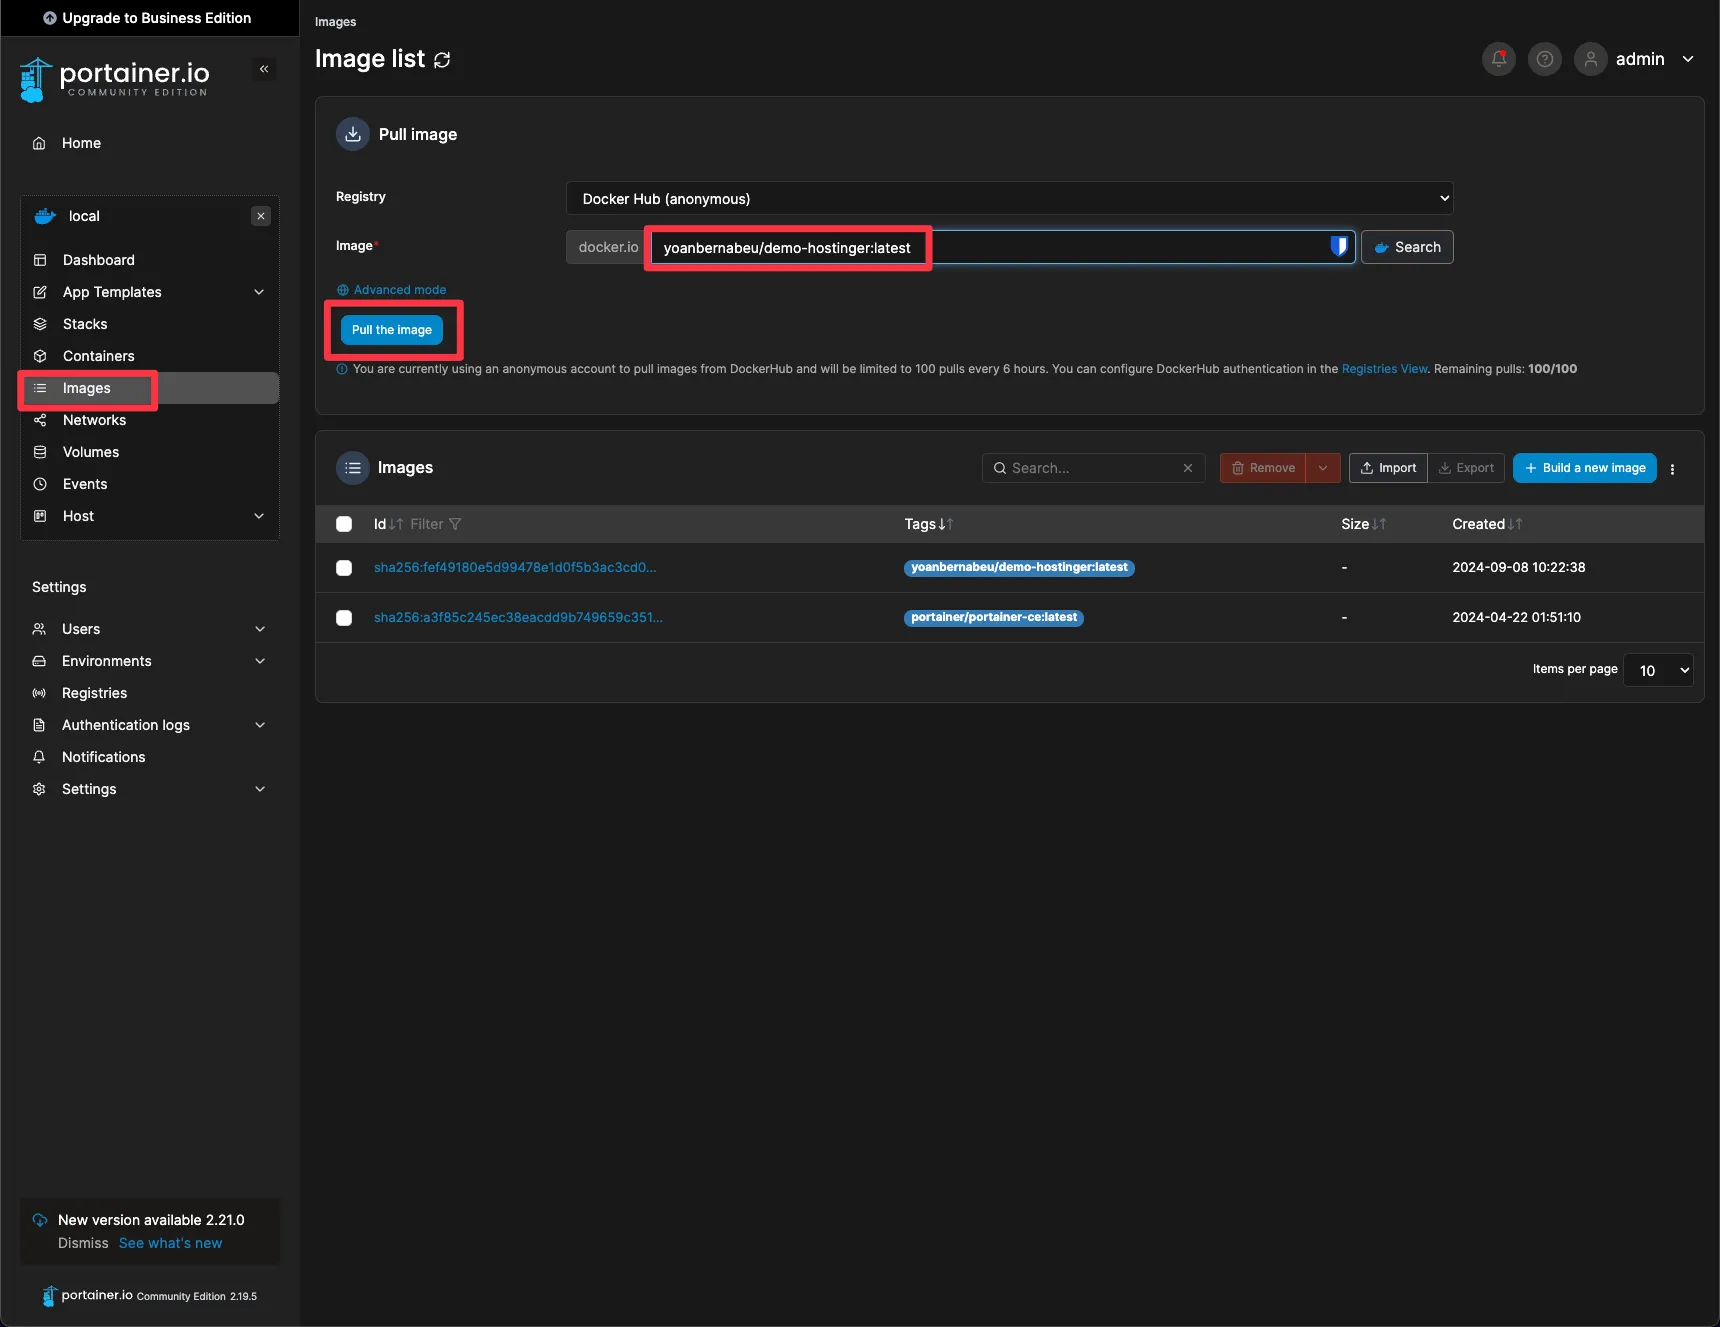The image size is (1720, 1327).
Task: Click the Id column Filter funnel icon
Action: (x=455, y=524)
